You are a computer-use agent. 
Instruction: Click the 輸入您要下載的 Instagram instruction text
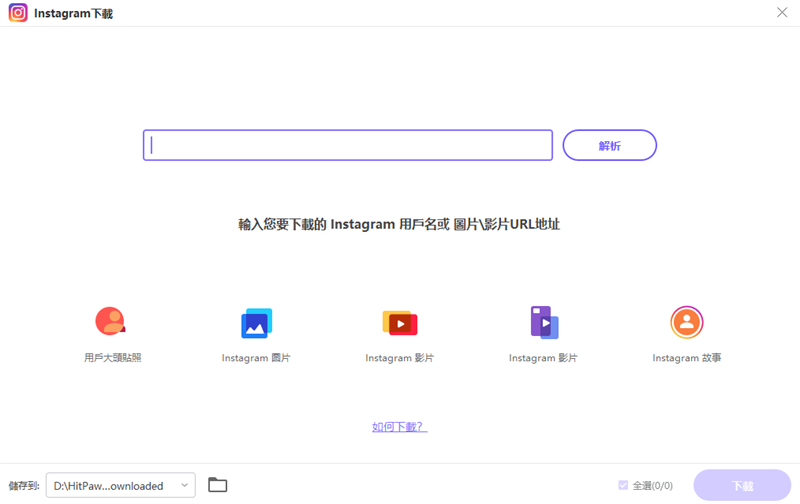[x=399, y=224]
